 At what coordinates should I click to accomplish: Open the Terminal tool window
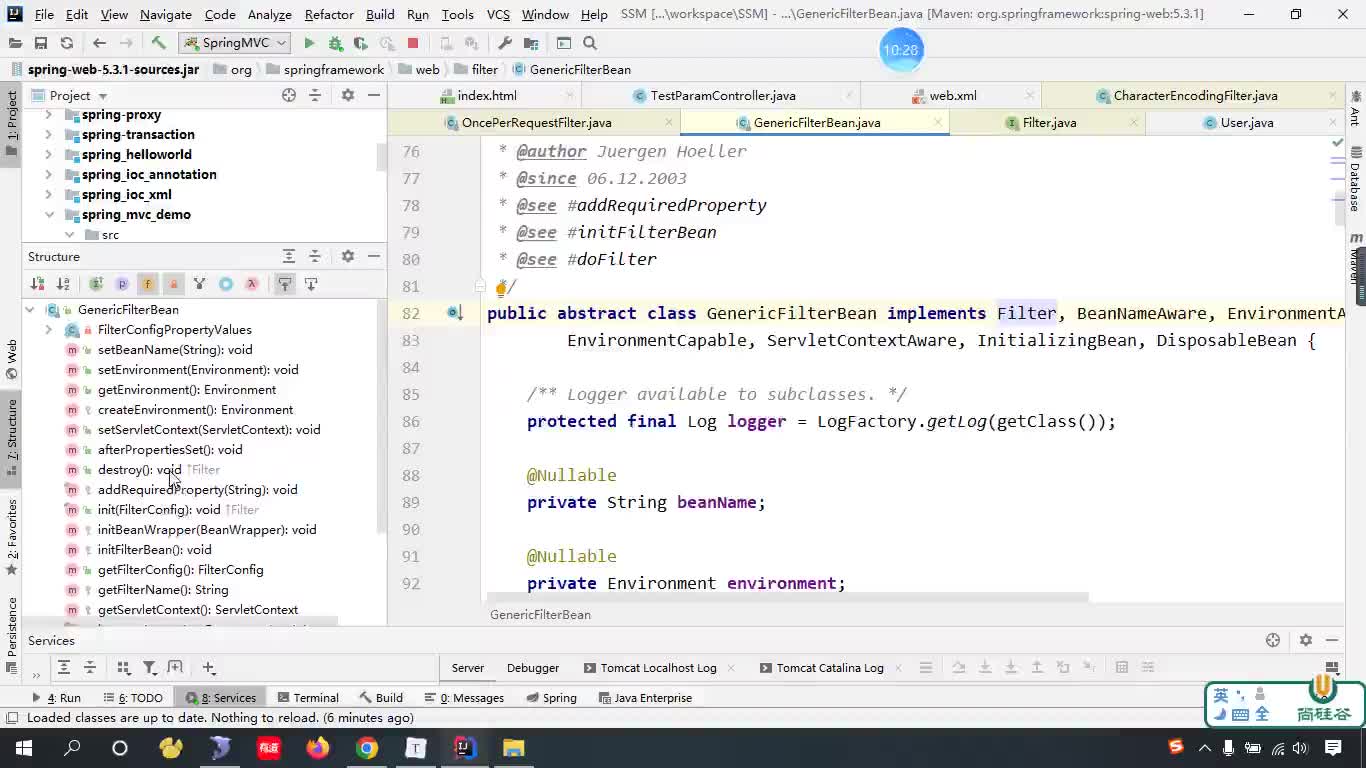[x=308, y=698]
